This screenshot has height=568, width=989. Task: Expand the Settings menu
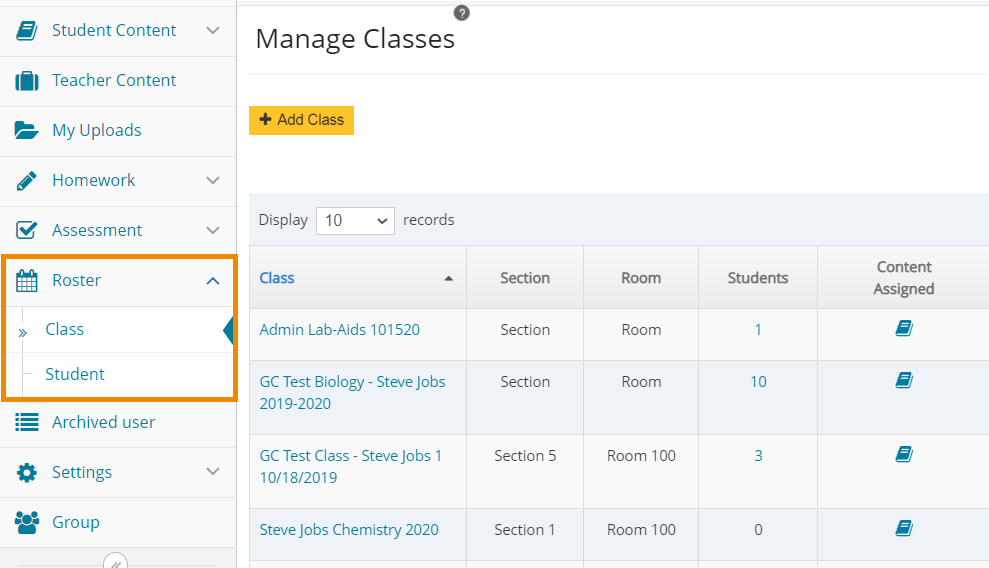[212, 472]
